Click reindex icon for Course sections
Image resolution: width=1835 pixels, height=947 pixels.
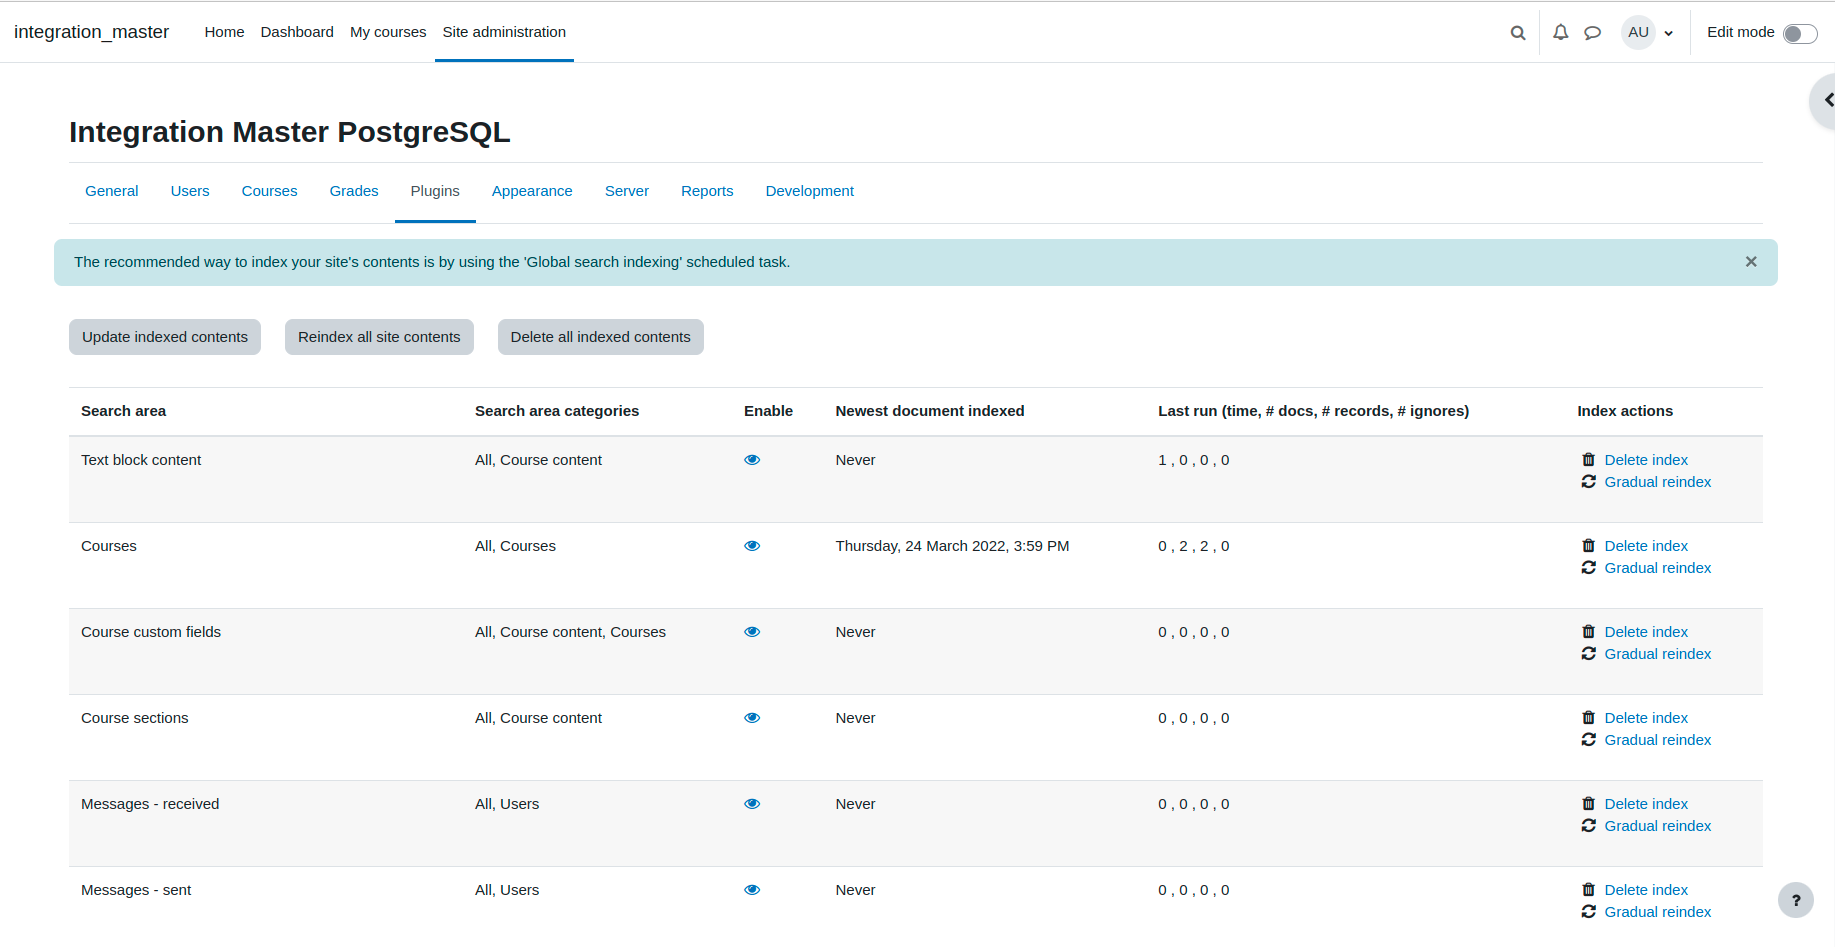[x=1588, y=740]
